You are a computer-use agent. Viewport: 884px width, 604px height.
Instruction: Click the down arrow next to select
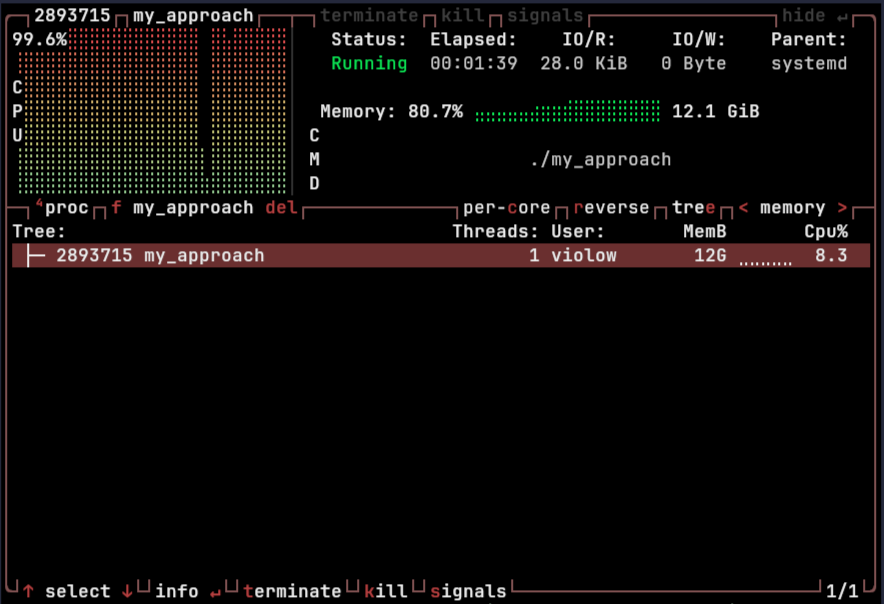[x=127, y=591]
